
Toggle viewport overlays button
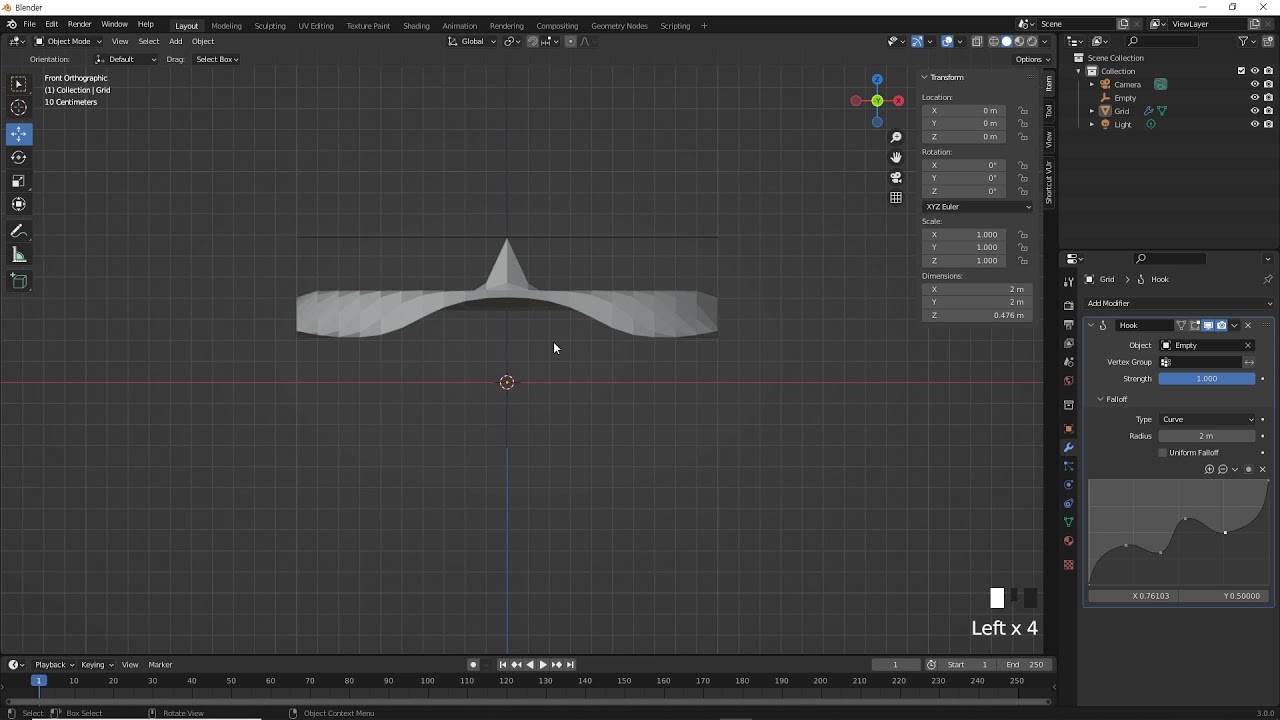pyautogui.click(x=947, y=41)
